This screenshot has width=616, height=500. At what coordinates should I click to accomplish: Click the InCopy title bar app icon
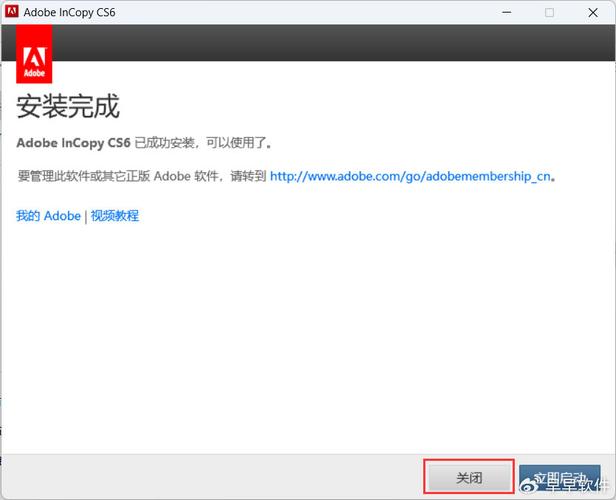click(11, 11)
